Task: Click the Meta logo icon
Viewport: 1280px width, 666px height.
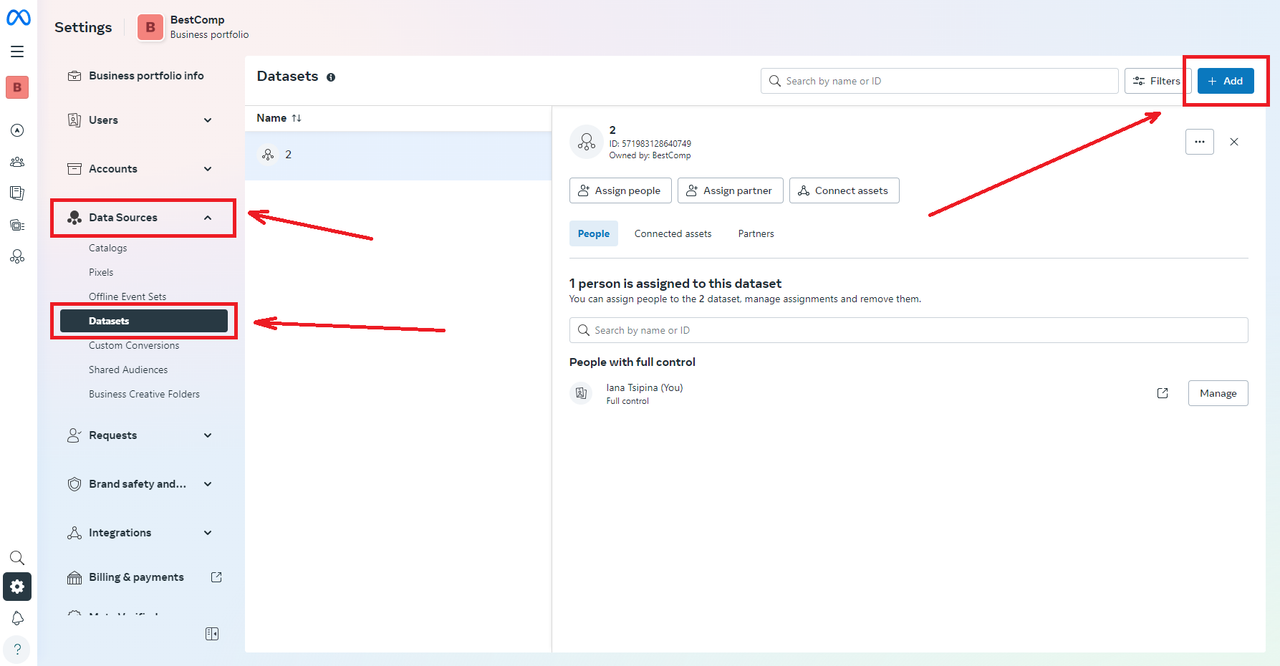Action: coord(18,19)
